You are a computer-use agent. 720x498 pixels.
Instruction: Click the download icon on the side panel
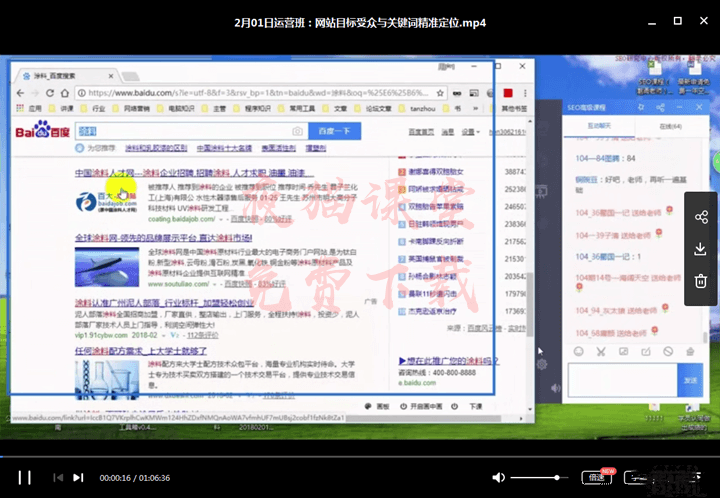701,249
